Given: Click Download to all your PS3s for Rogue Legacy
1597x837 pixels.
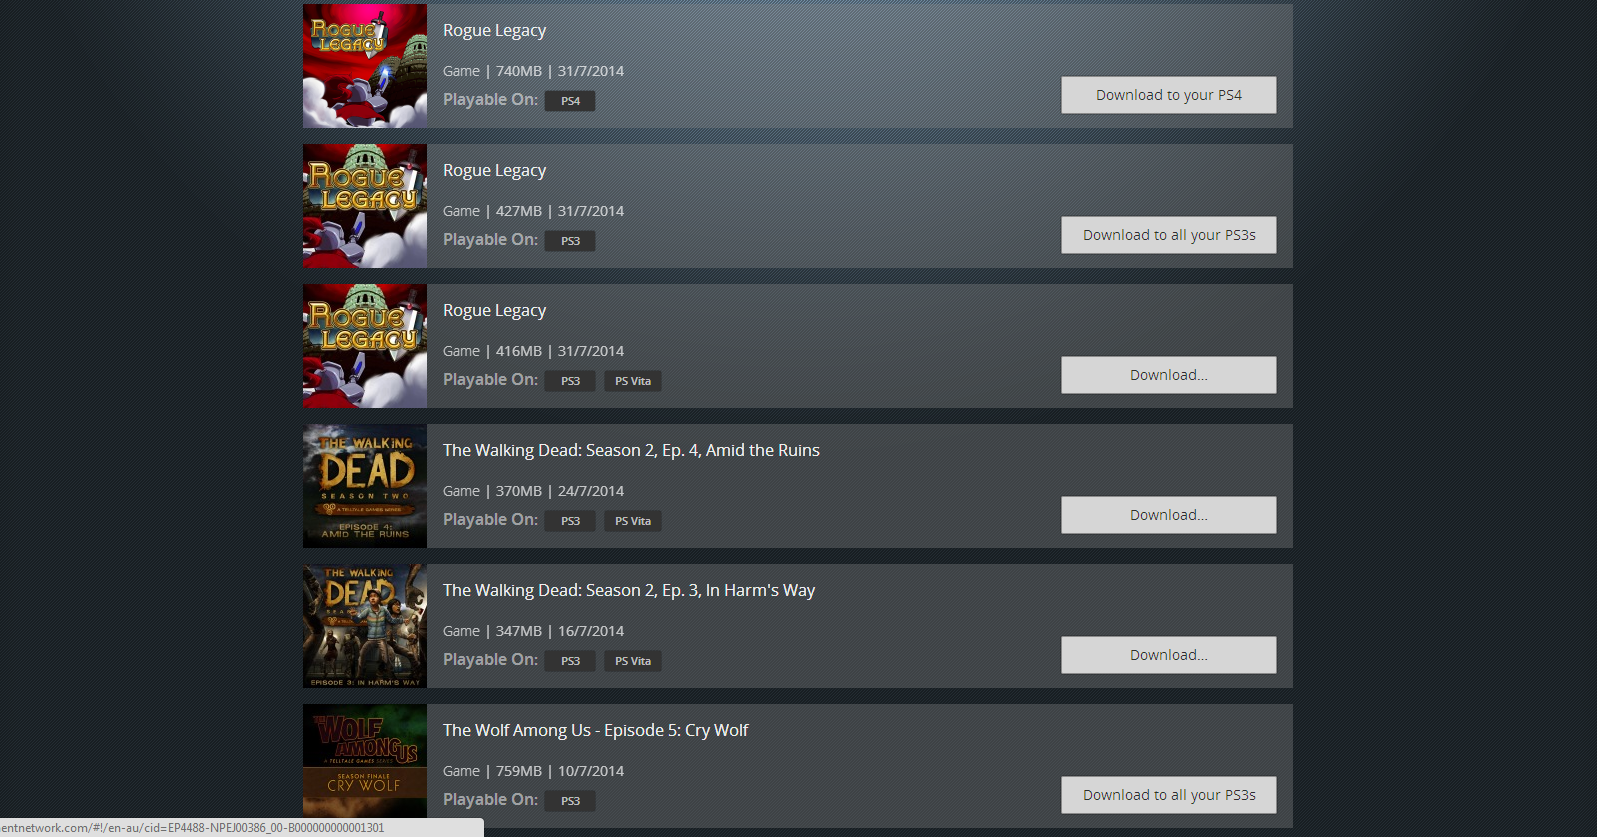Looking at the screenshot, I should tap(1168, 235).
